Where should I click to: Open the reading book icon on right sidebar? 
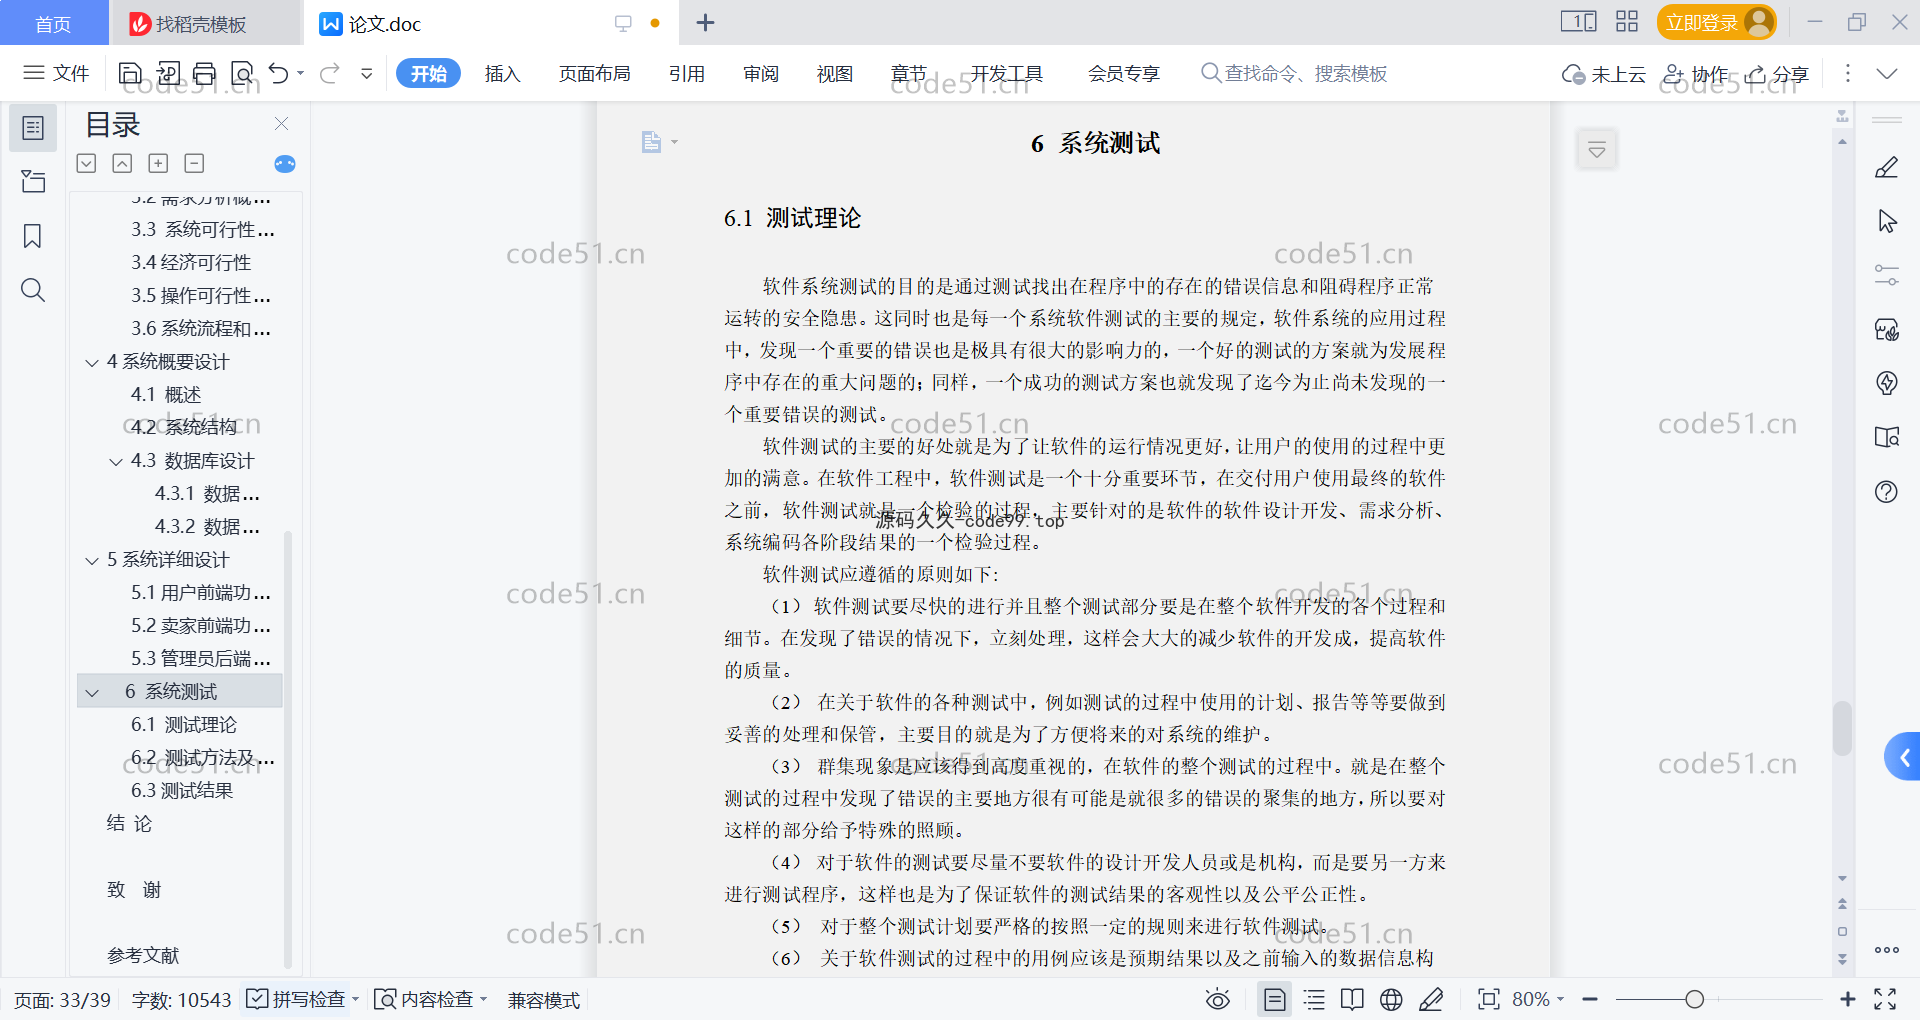1887,437
